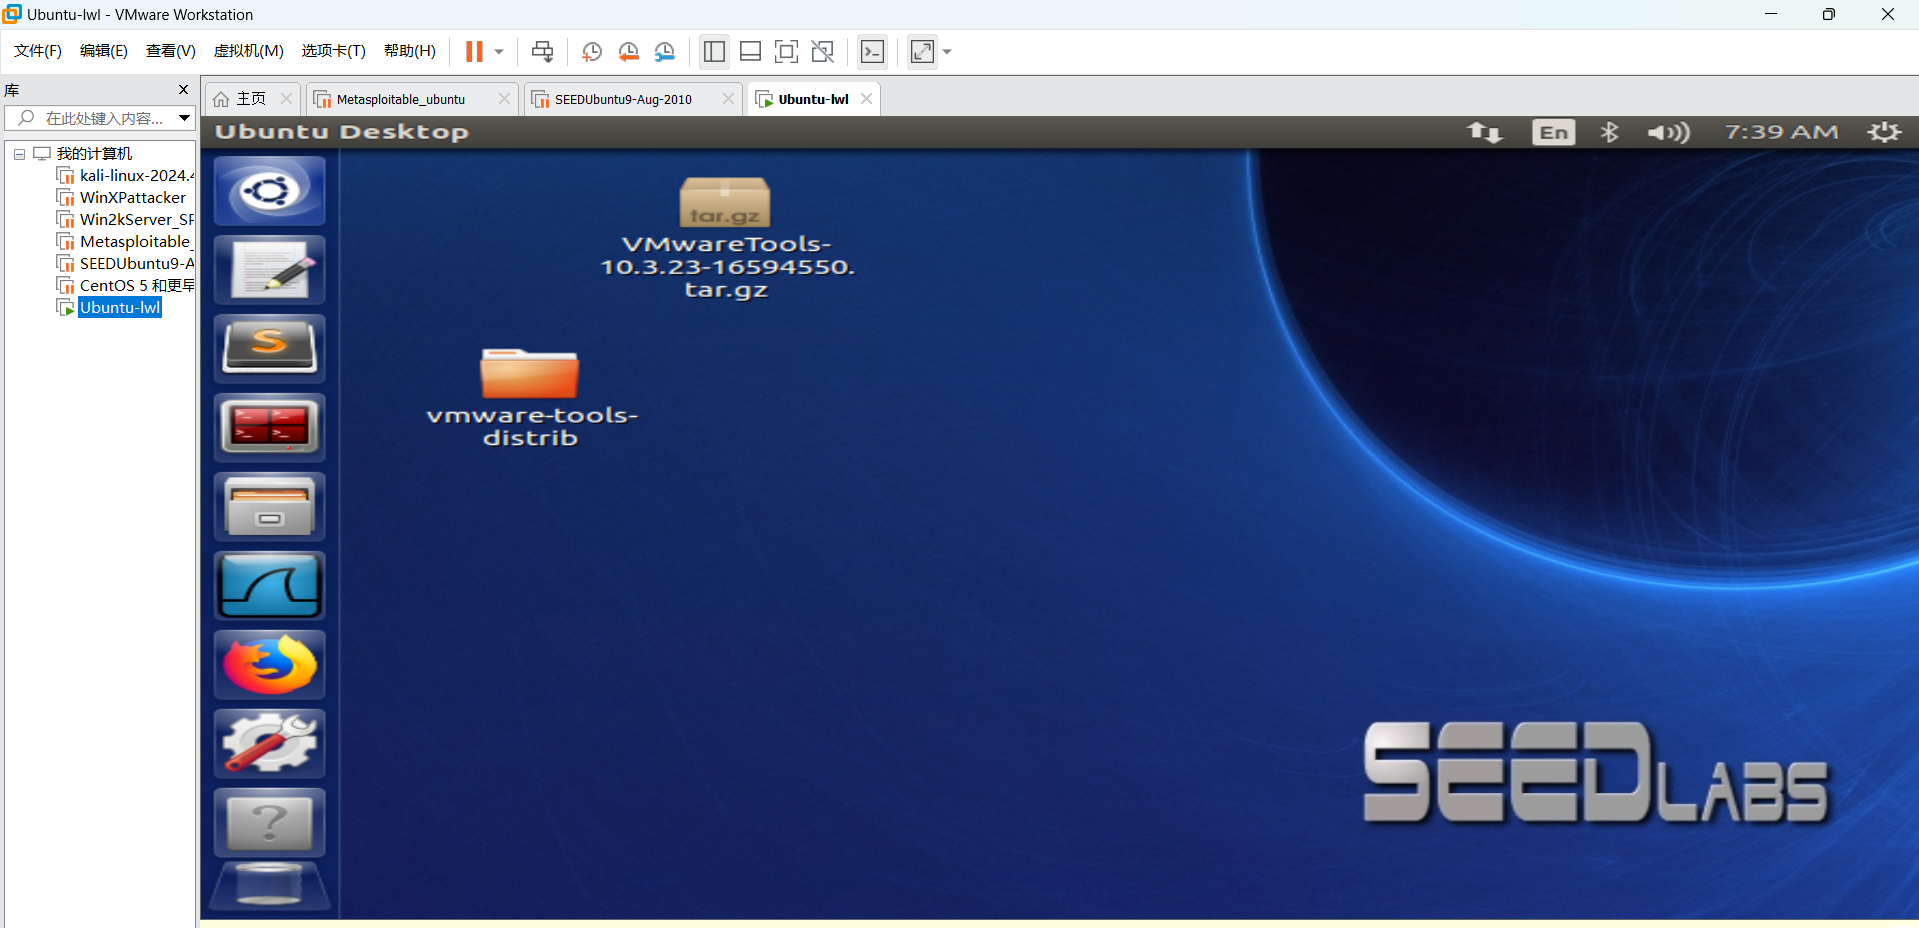Click the stretch guest display icon
This screenshot has height=928, width=1919.
coord(922,52)
